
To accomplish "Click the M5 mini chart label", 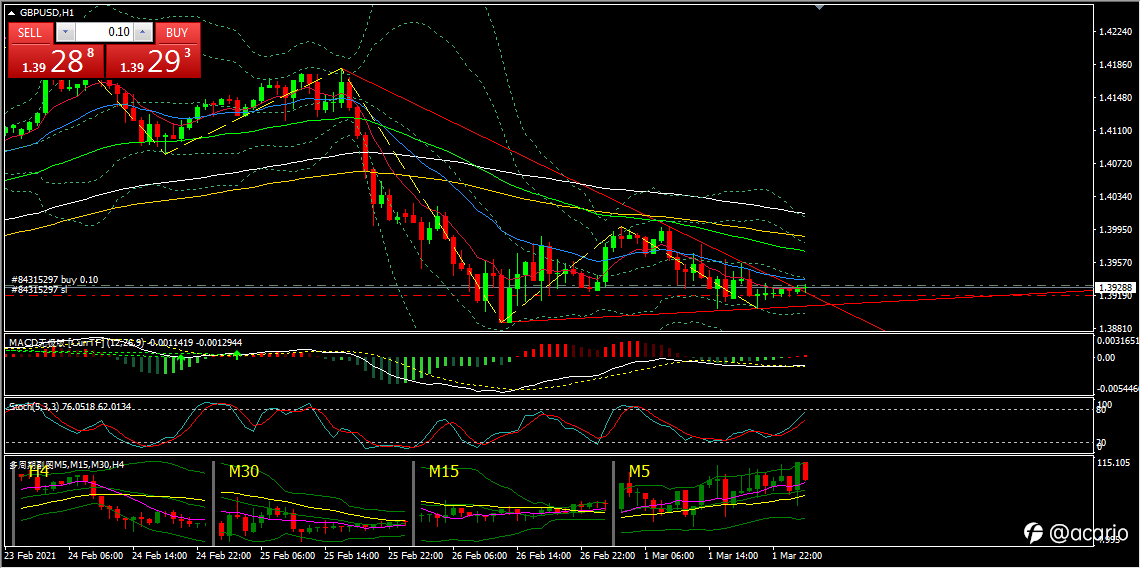I will tap(639, 472).
